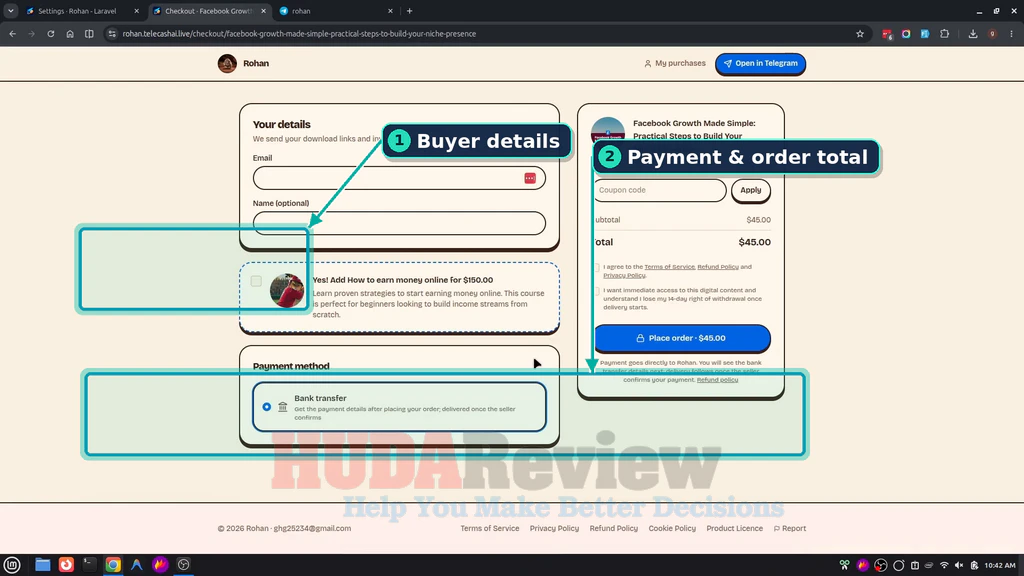Click the Report link in footer
This screenshot has width=1024, height=576.
click(790, 528)
